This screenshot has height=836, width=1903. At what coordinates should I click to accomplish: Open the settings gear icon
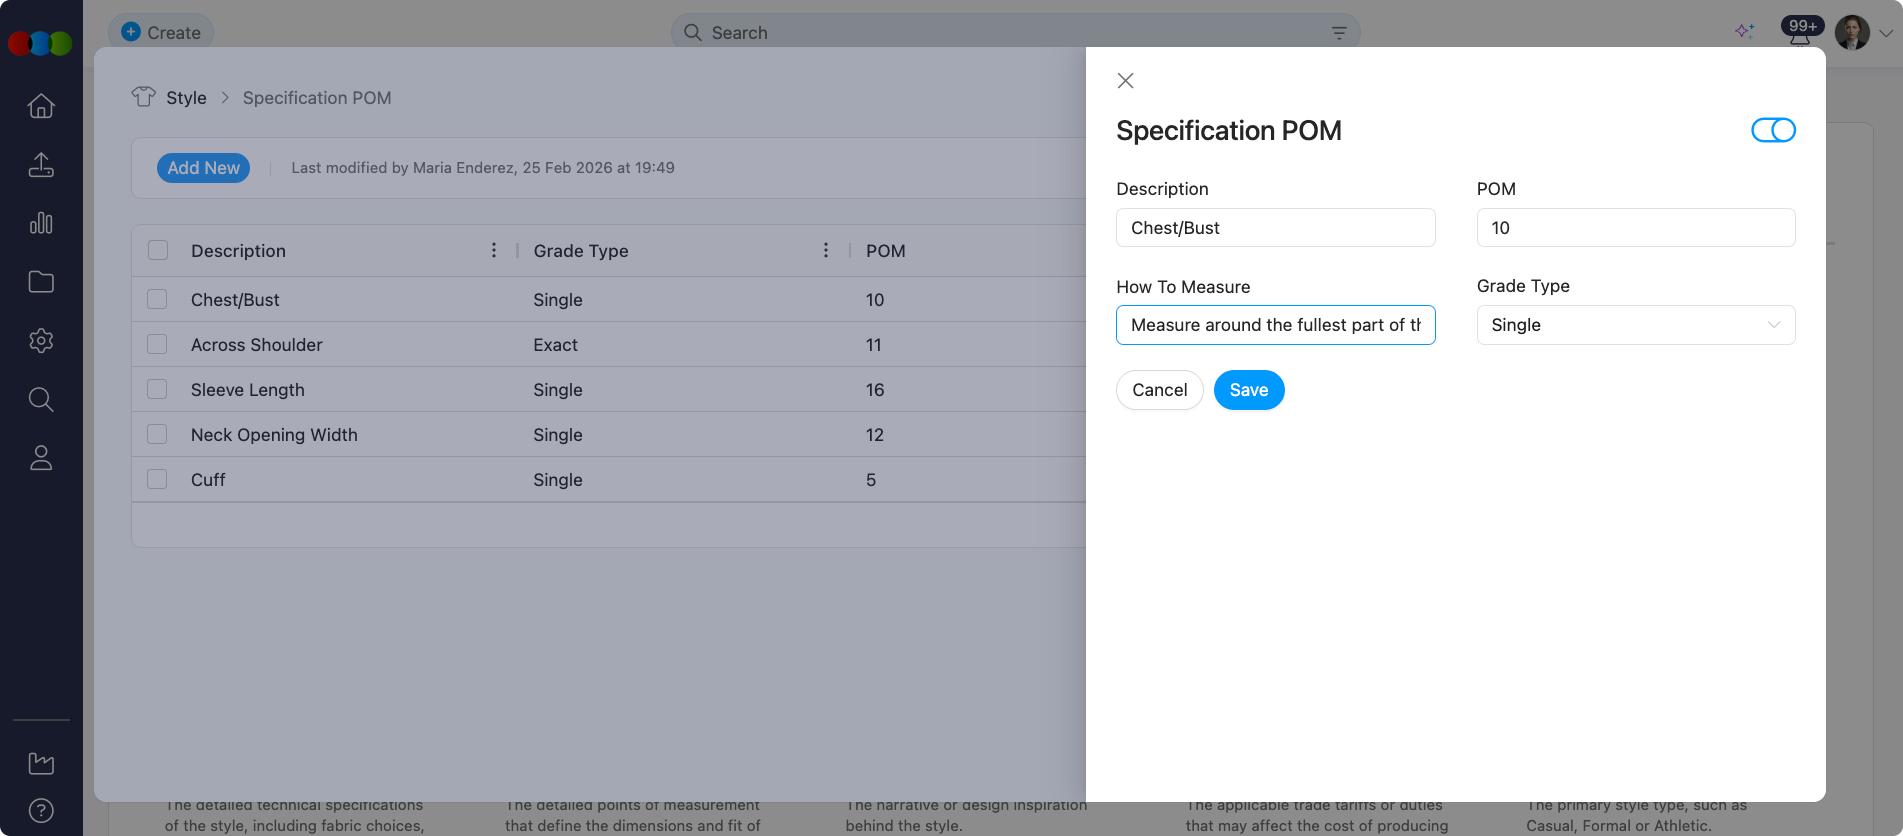tap(41, 341)
